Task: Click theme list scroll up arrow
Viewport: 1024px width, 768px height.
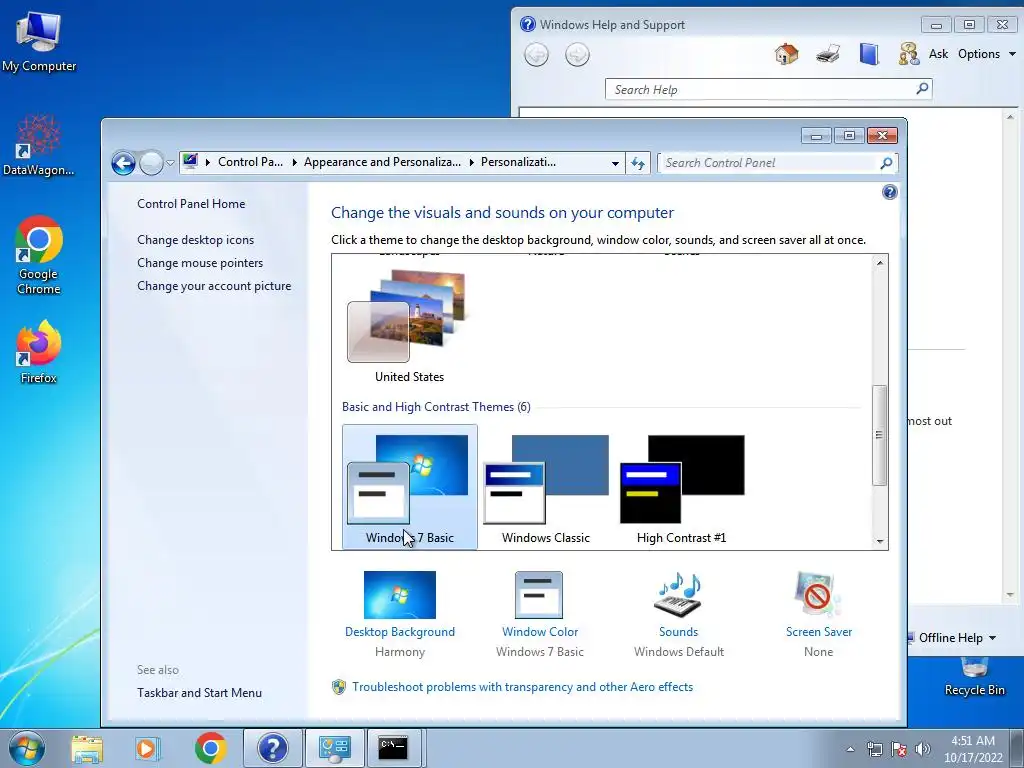Action: click(x=880, y=263)
